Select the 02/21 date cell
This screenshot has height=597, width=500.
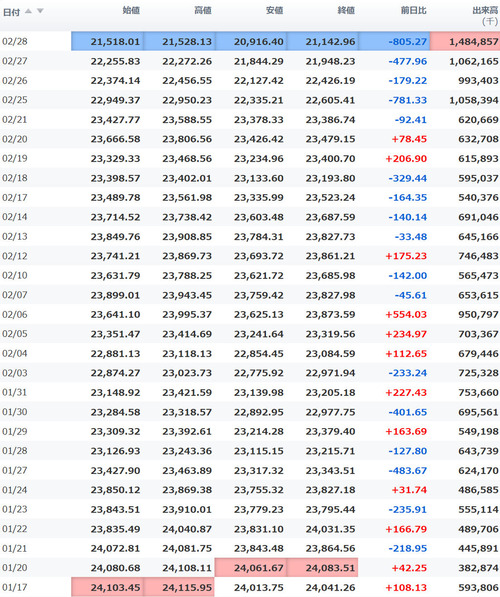click(15, 120)
